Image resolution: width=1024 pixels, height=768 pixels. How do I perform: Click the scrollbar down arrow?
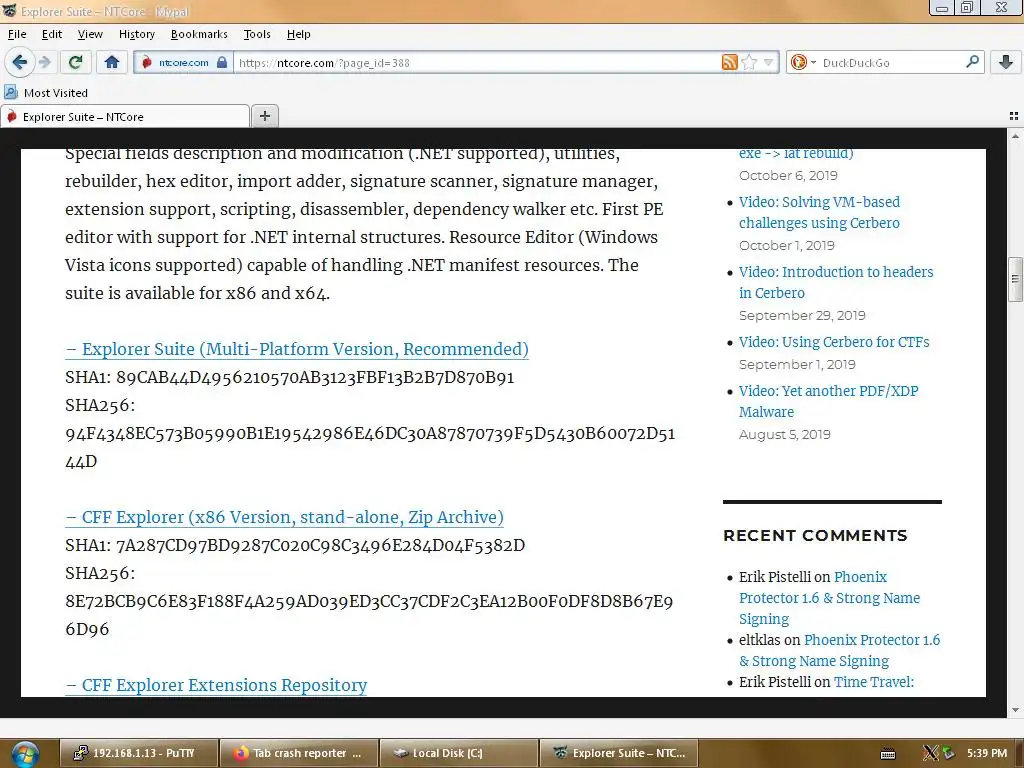(1015, 711)
